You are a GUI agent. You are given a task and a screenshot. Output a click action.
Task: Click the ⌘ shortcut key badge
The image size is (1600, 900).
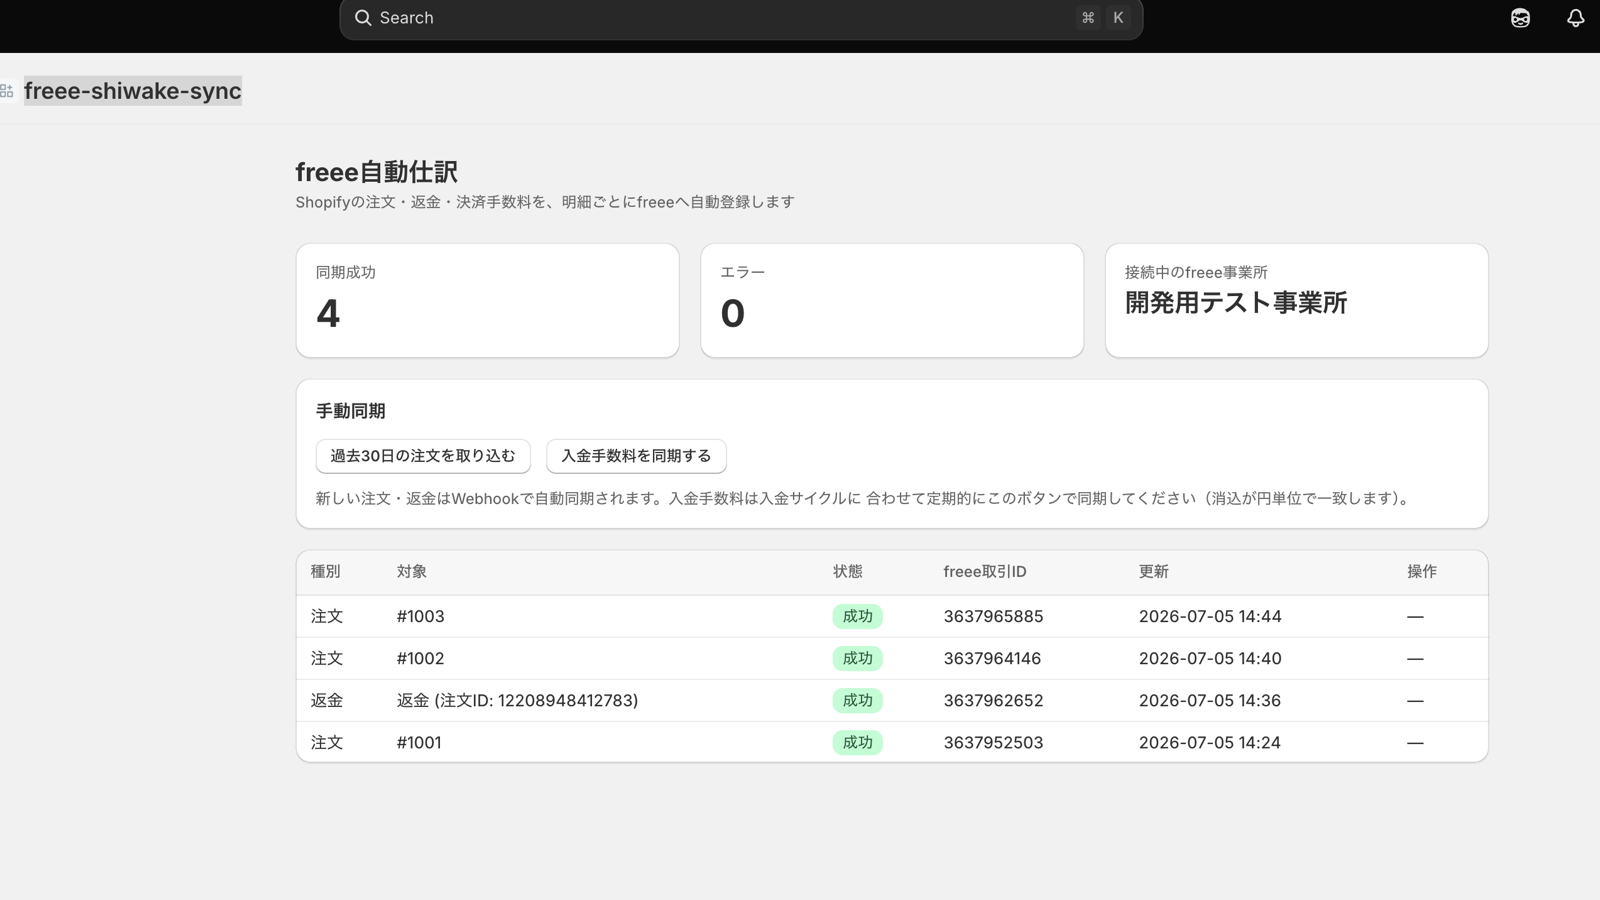point(1088,18)
